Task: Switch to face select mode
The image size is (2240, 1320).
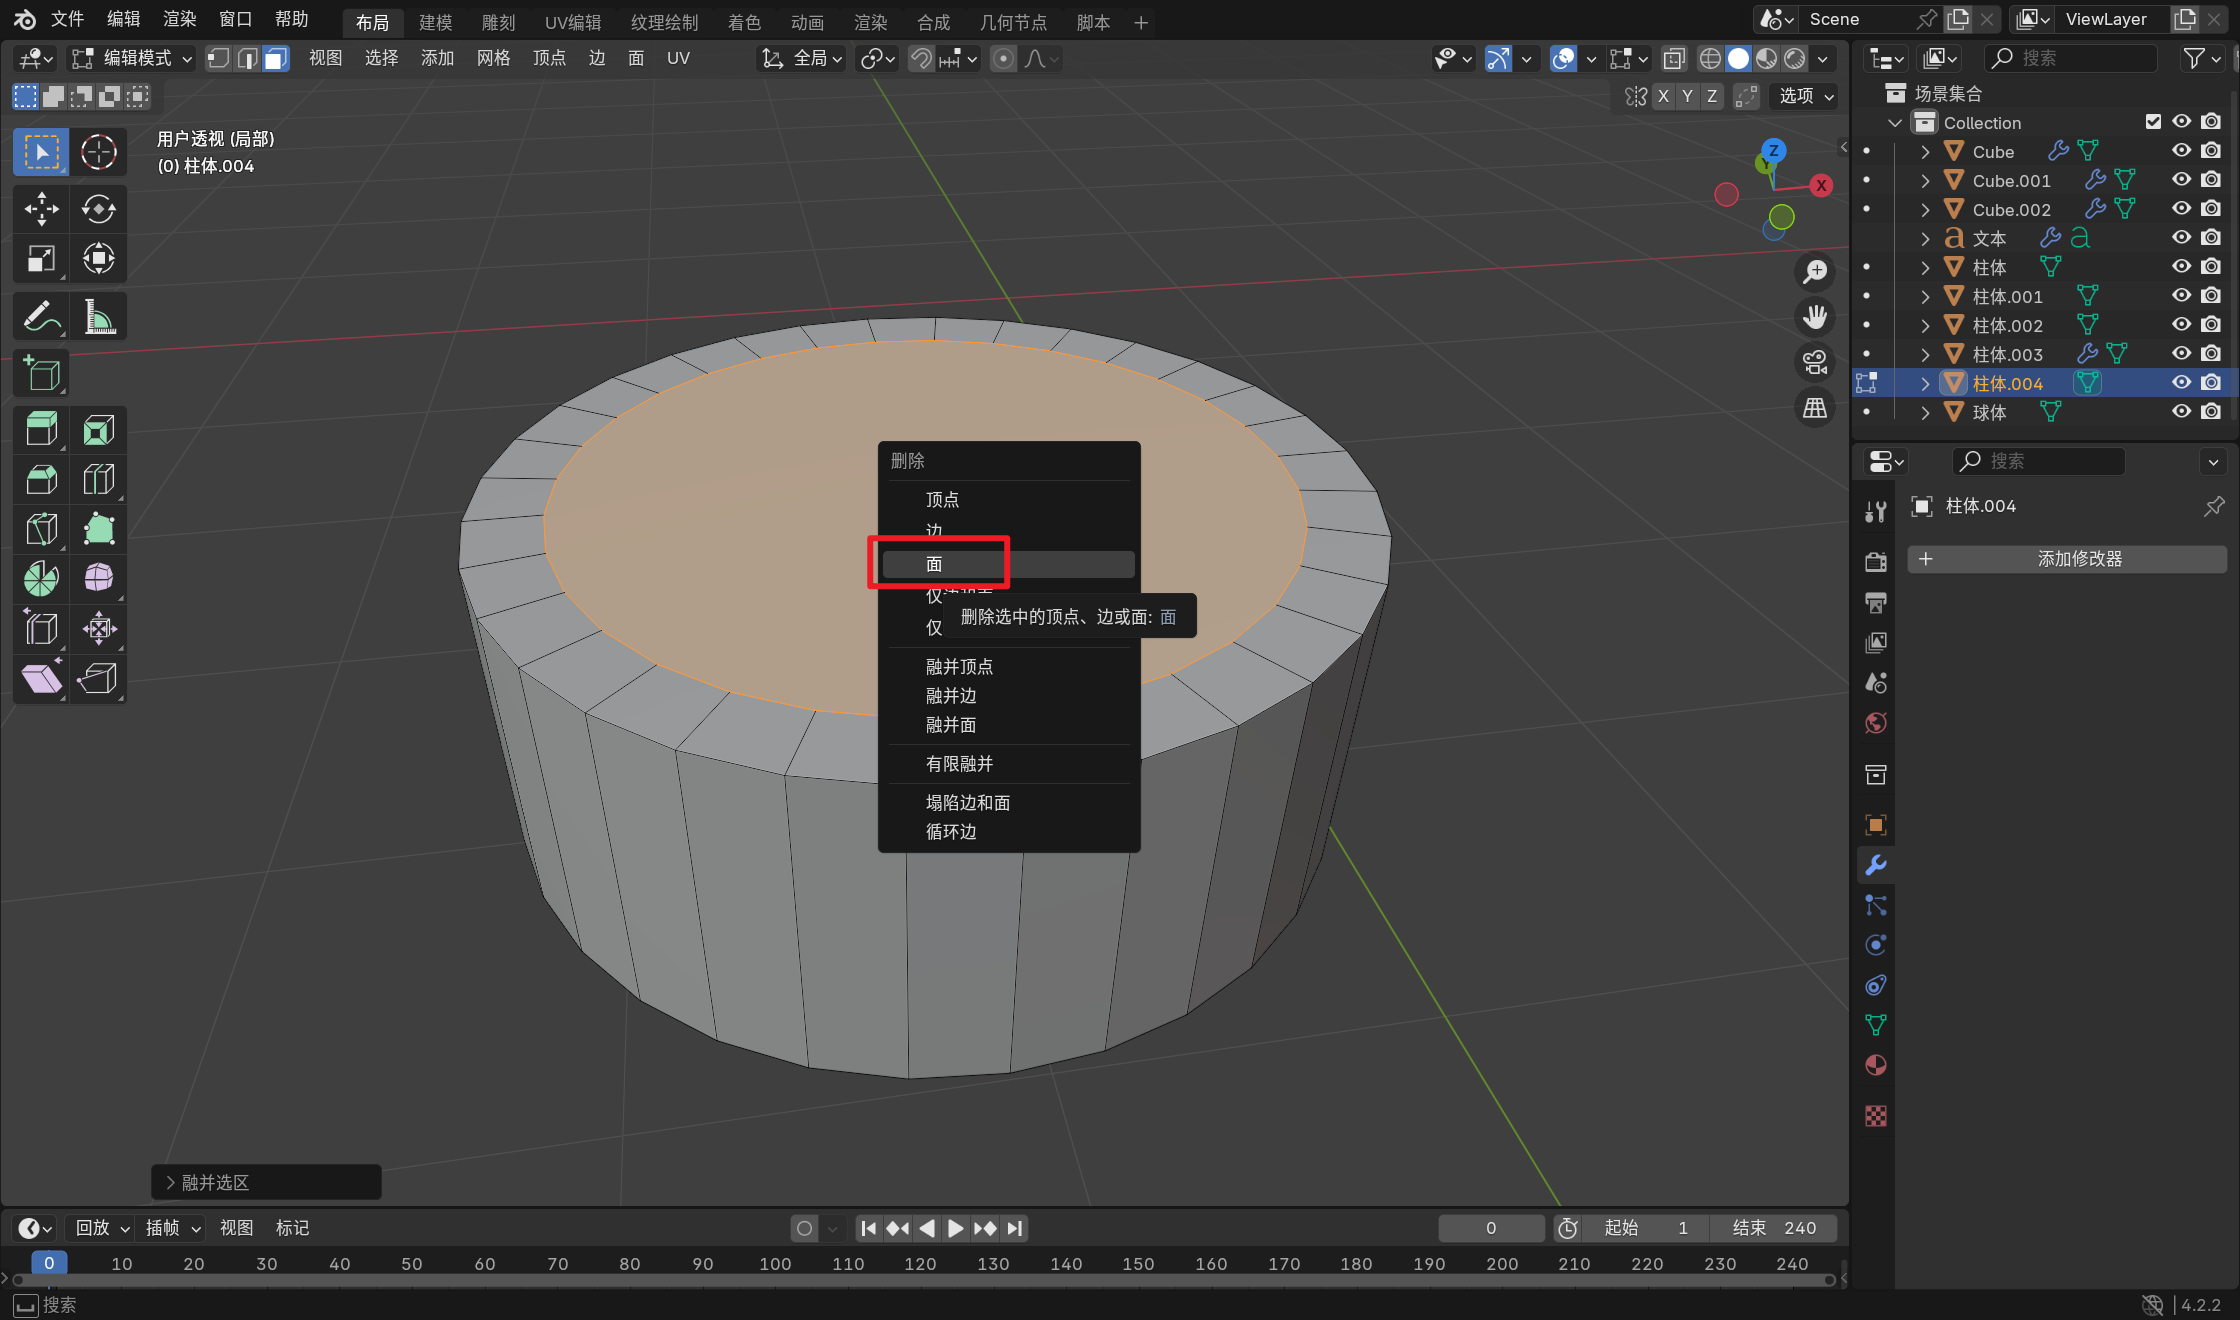Action: coord(276,59)
